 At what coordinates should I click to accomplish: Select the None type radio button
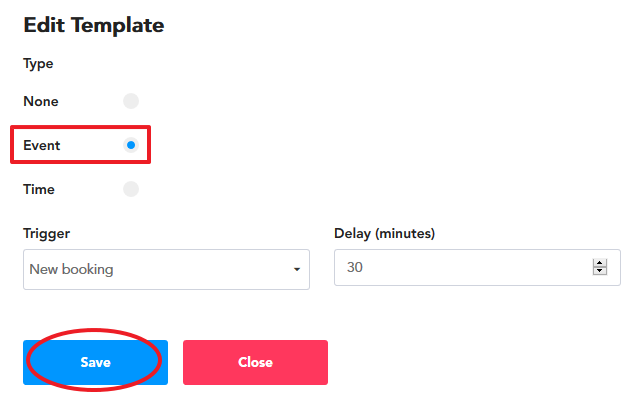point(131,101)
